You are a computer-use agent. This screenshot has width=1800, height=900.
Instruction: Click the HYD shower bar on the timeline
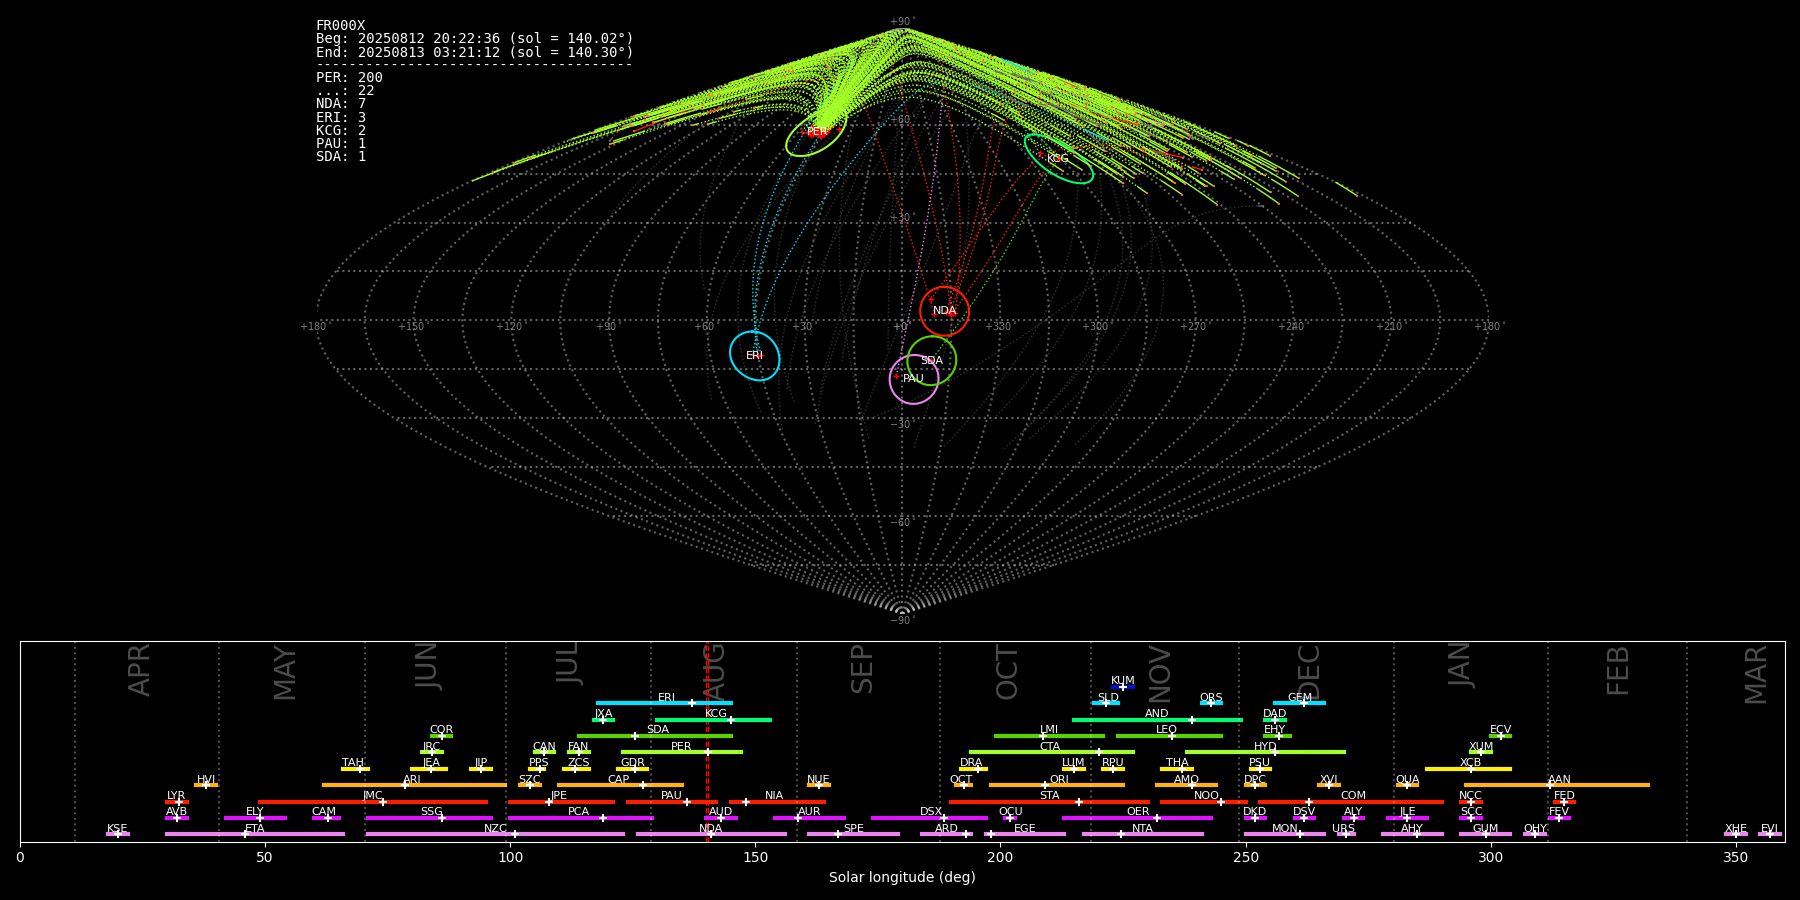(x=1265, y=752)
